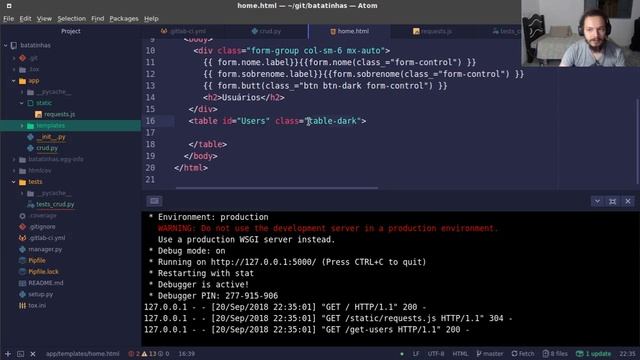
Task: Open linter errors count in status bar
Action: click(134, 354)
